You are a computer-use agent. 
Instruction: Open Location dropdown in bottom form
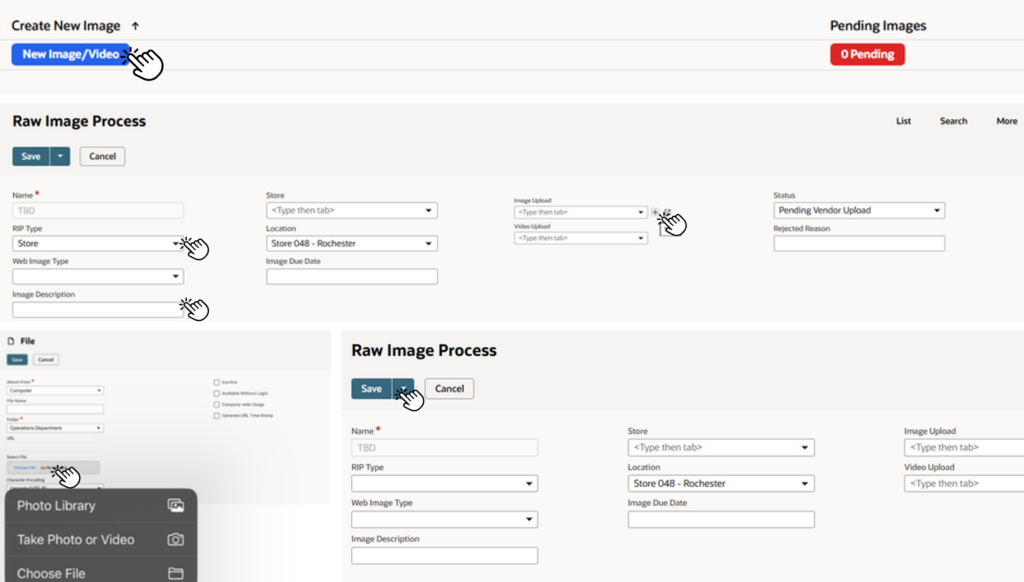click(x=721, y=483)
